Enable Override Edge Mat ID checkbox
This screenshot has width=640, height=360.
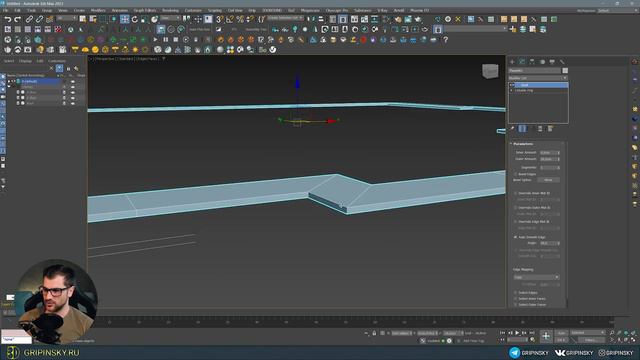pos(516,222)
